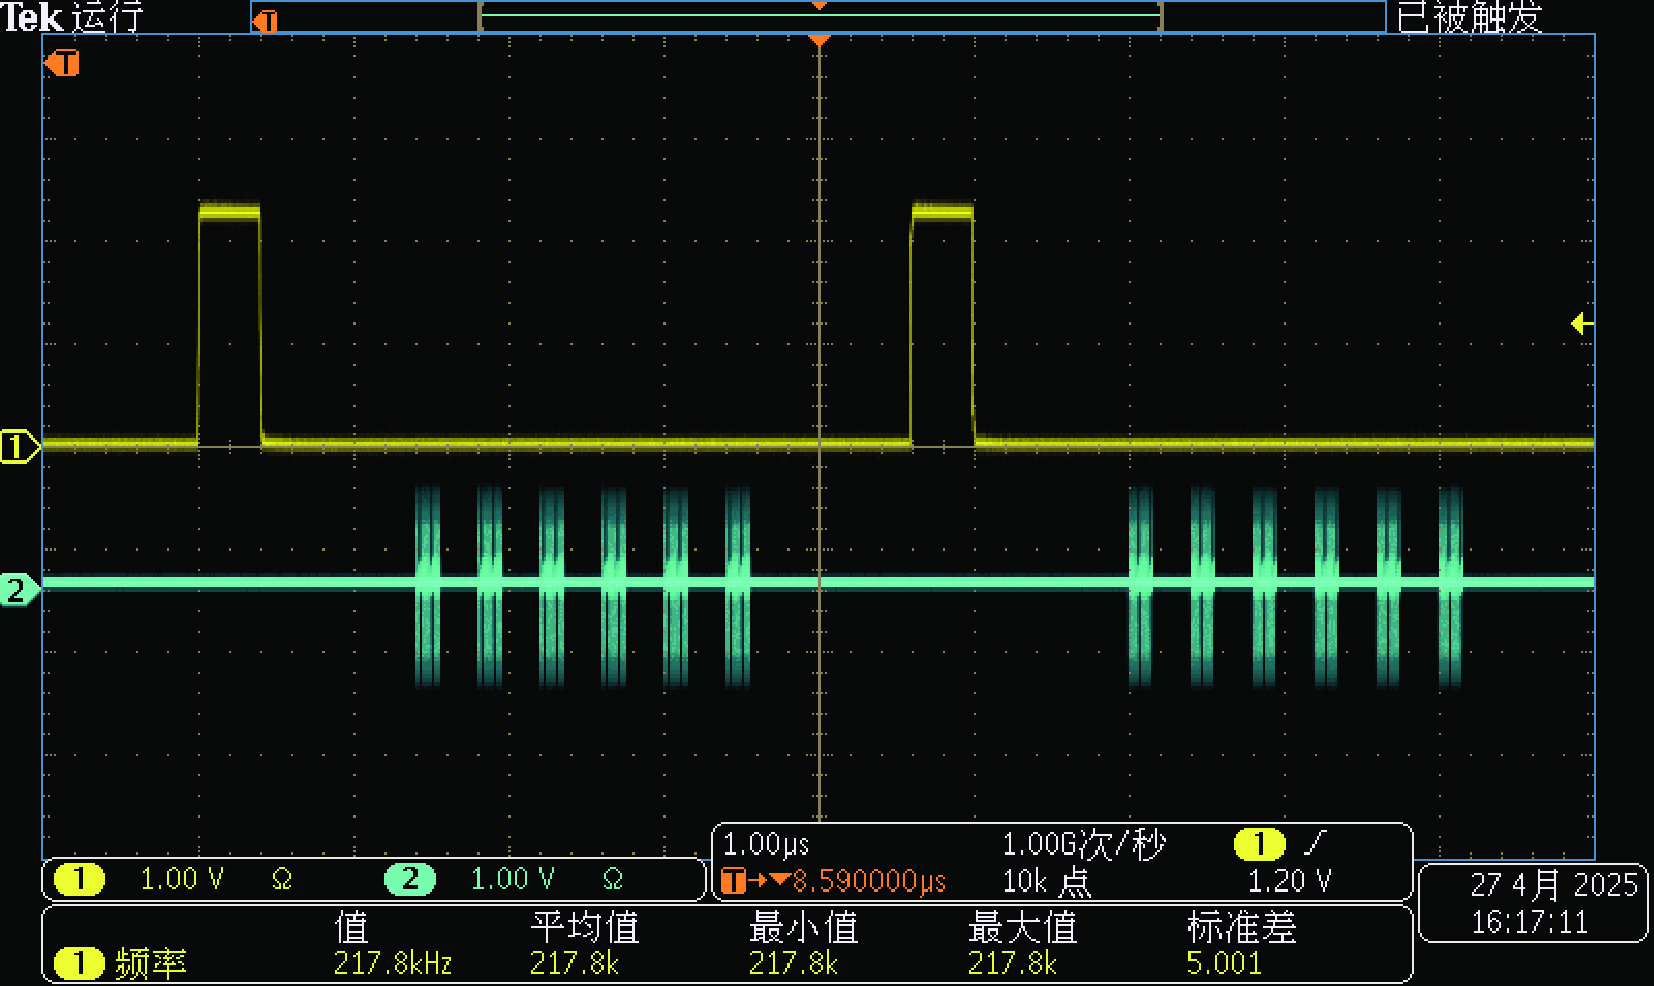Screen dimensions: 1654x986
Task: Select the orange T marker inside the graticule corner
Action: [x=62, y=64]
